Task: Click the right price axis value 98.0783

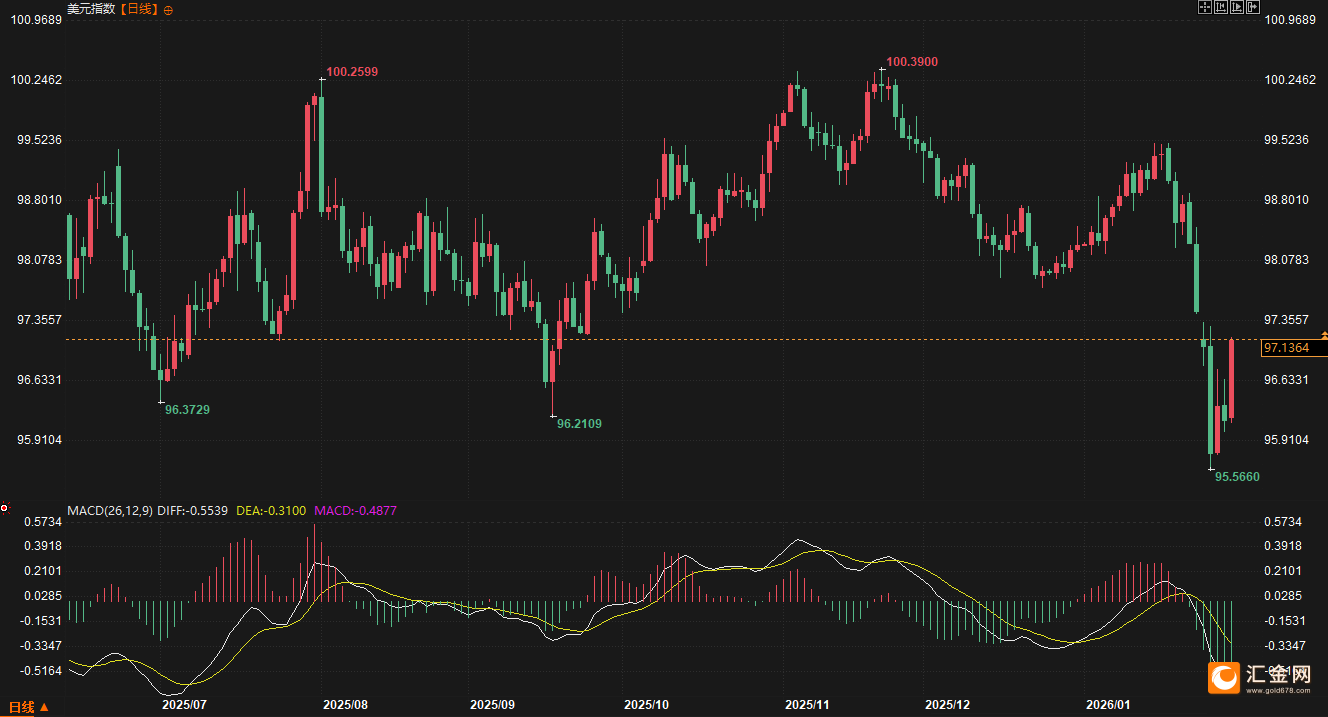Action: click(1287, 260)
